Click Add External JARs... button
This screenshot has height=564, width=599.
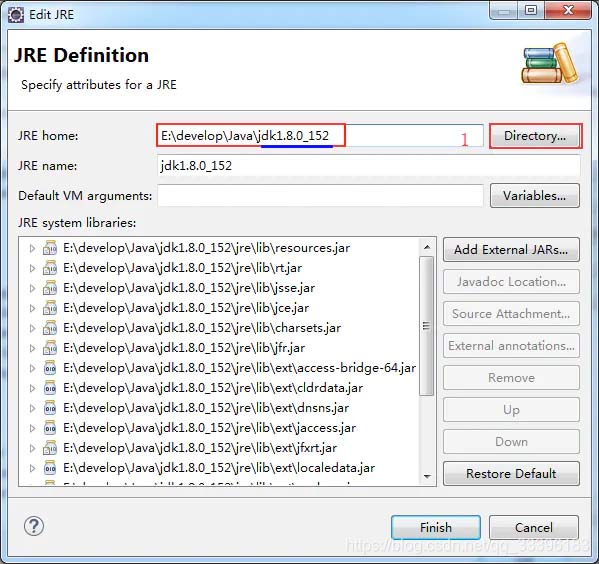pyautogui.click(x=511, y=250)
